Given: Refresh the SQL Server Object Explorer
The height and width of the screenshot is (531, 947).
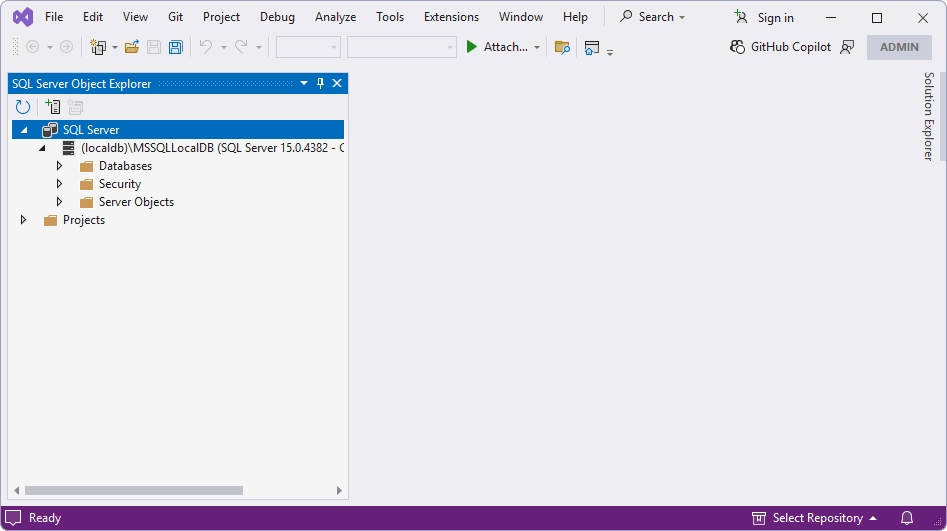Looking at the screenshot, I should [23, 107].
